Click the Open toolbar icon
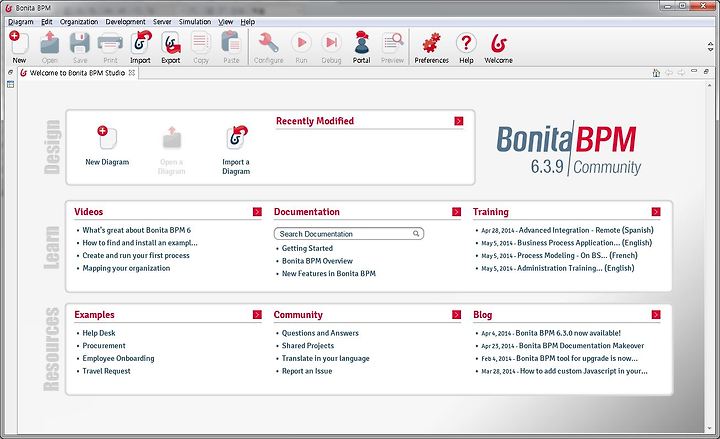 pos(50,43)
